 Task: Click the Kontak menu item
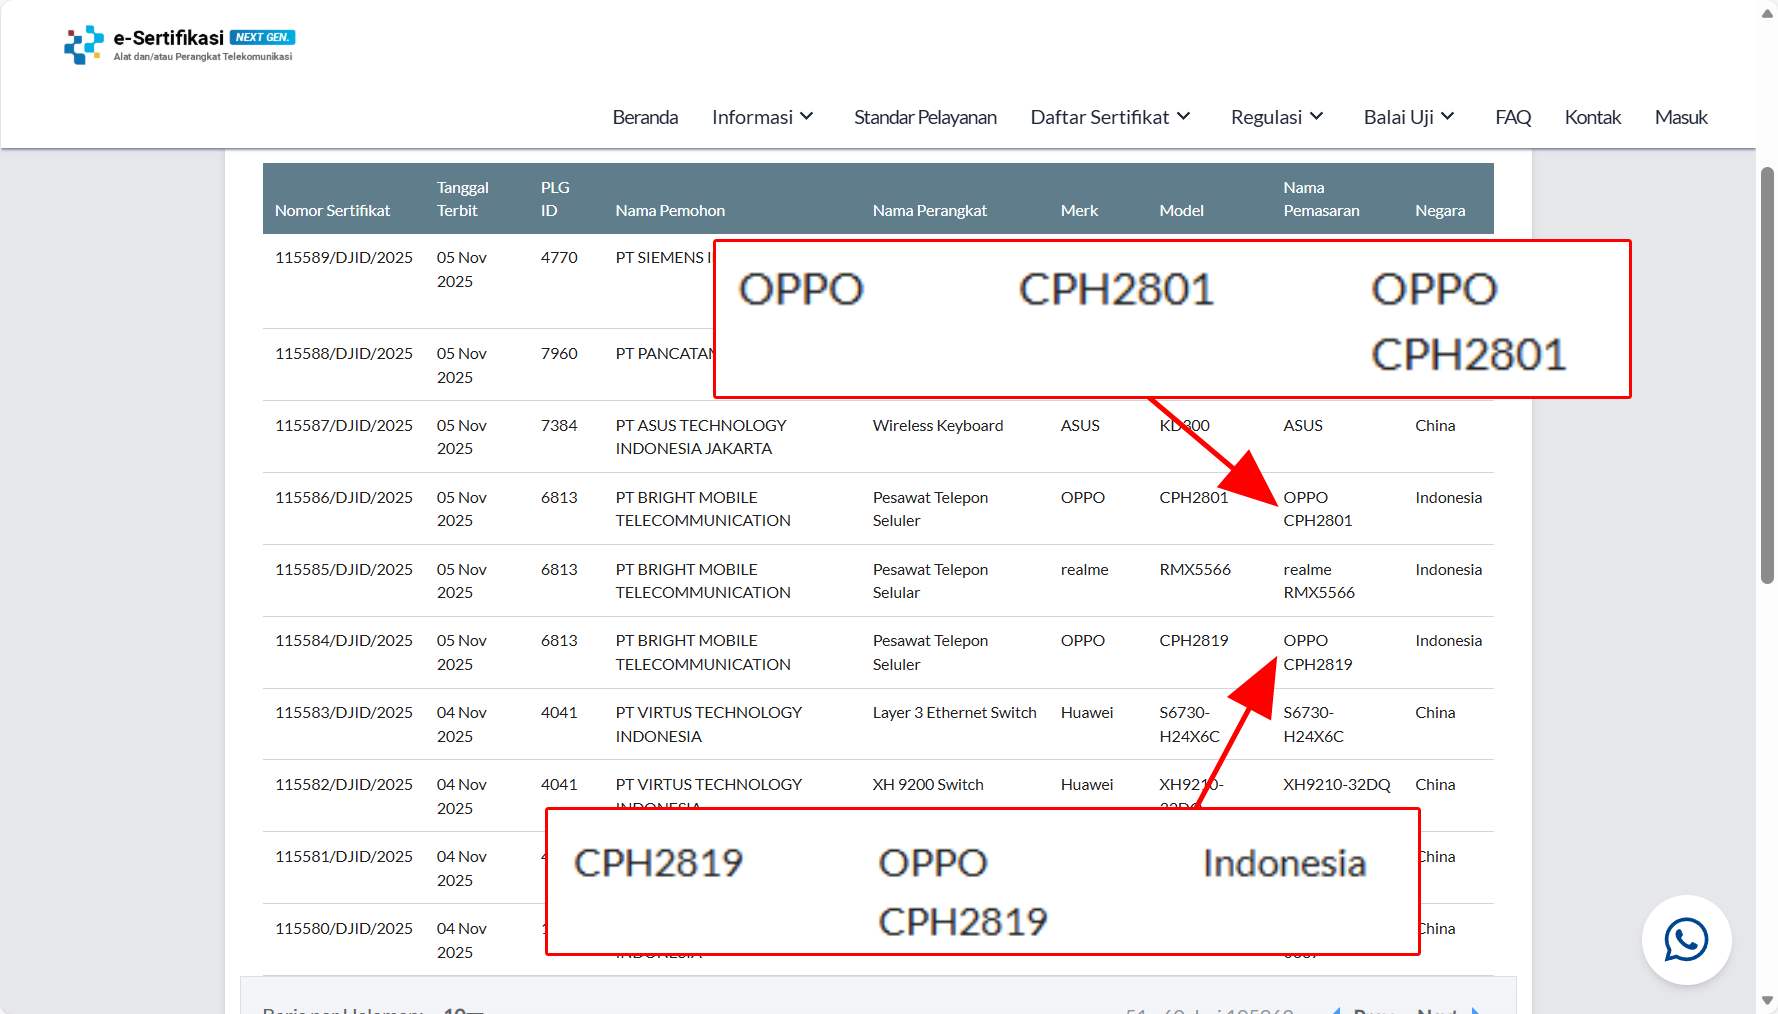[x=1593, y=117]
